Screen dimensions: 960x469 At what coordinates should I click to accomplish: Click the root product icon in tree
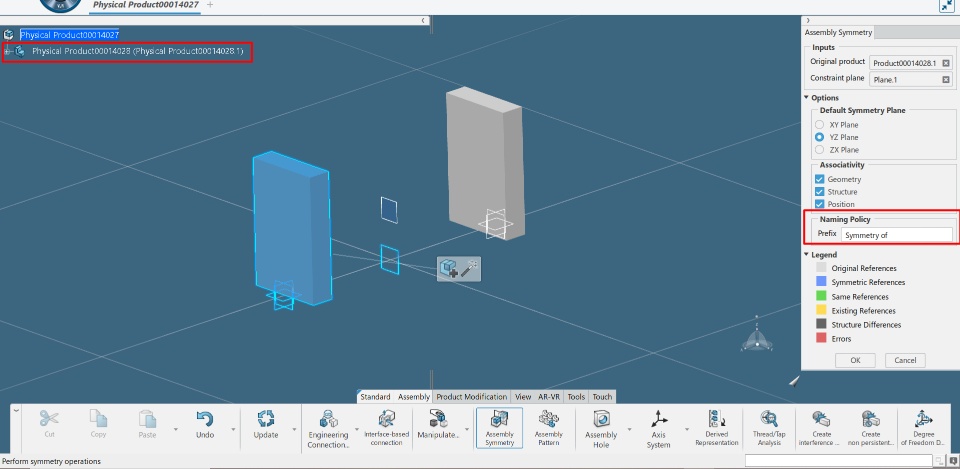tap(9, 35)
